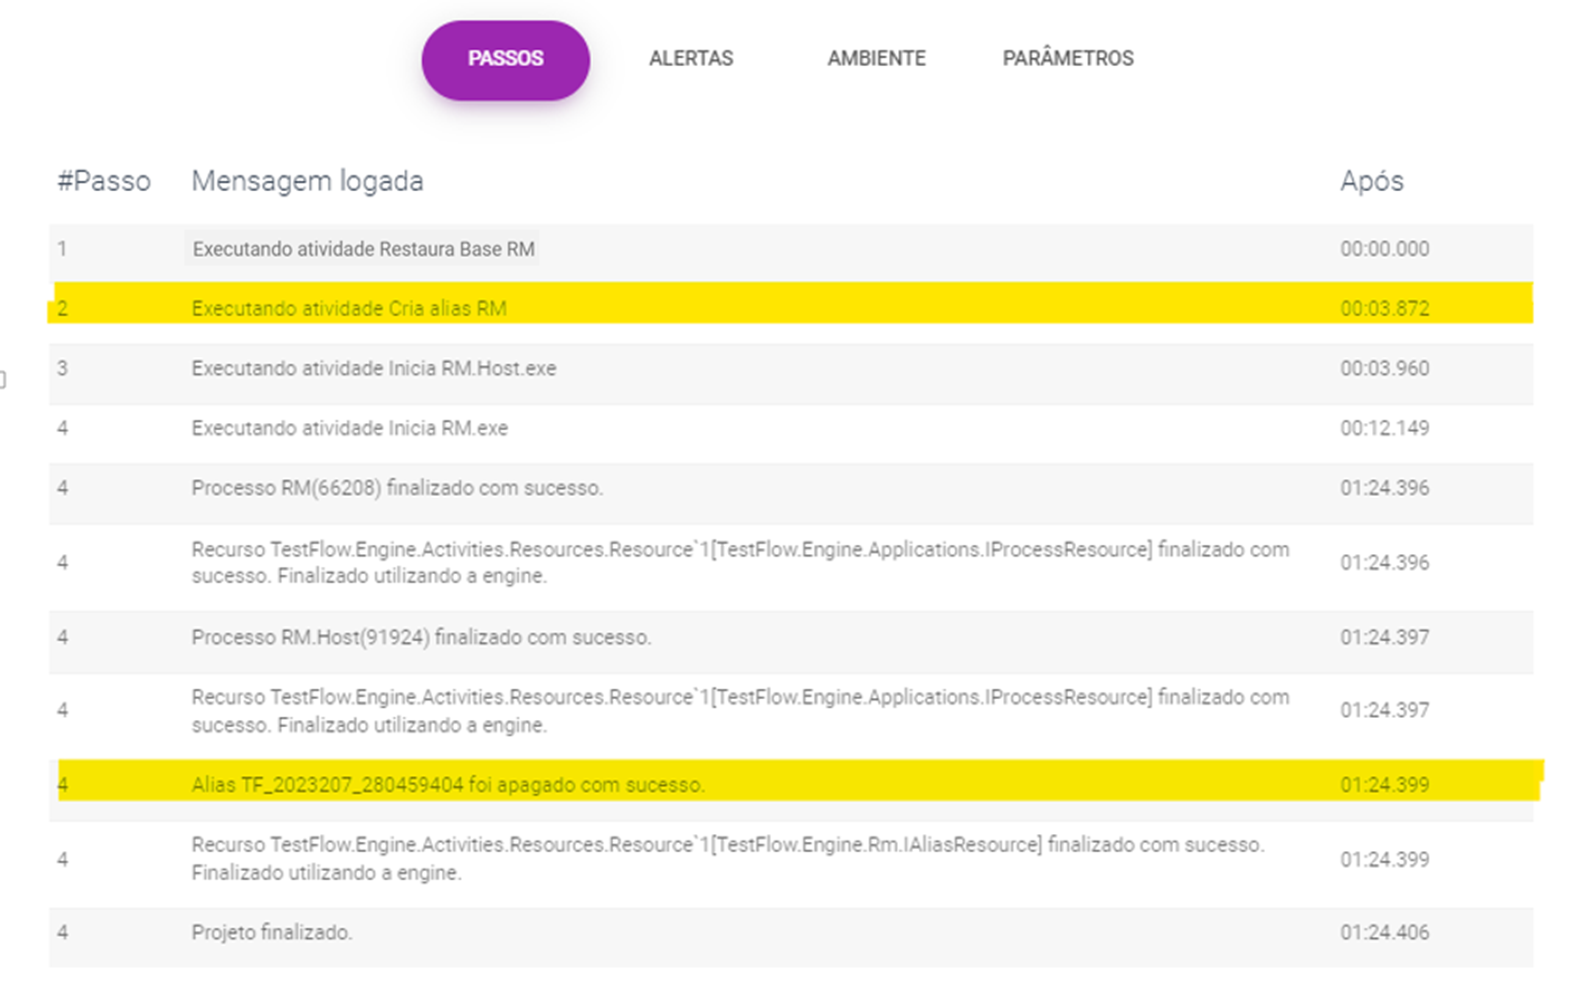
Task: Go to the PARÂMETROS tab
Action: coord(1067,59)
